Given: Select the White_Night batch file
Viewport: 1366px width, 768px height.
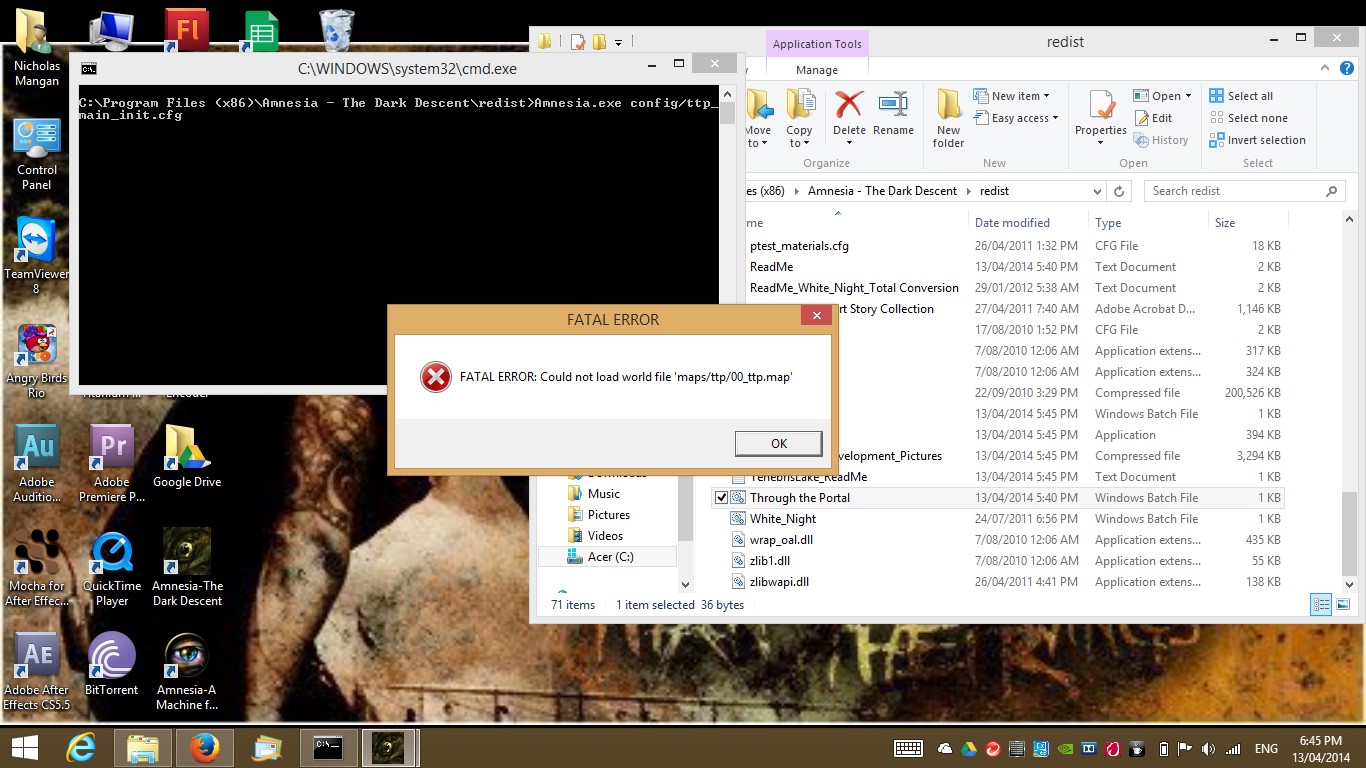Looking at the screenshot, I should pos(783,519).
